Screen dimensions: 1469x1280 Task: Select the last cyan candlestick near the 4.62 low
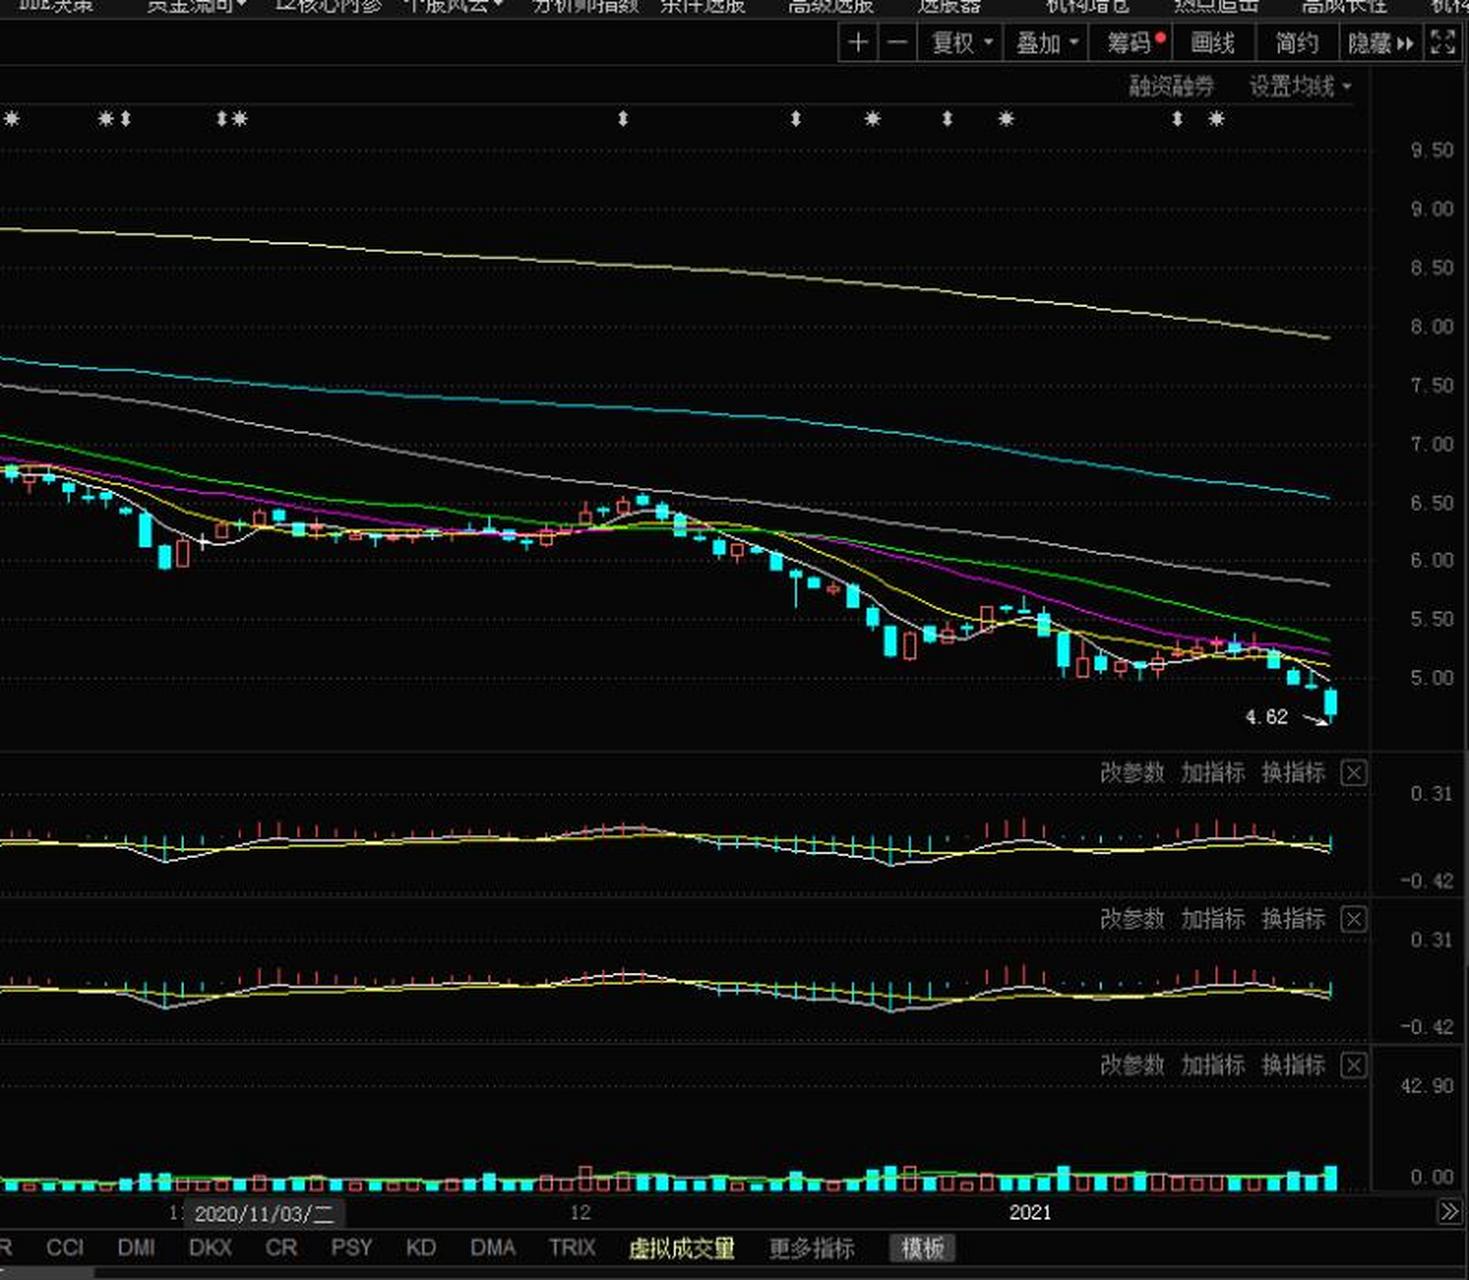pyautogui.click(x=1330, y=704)
